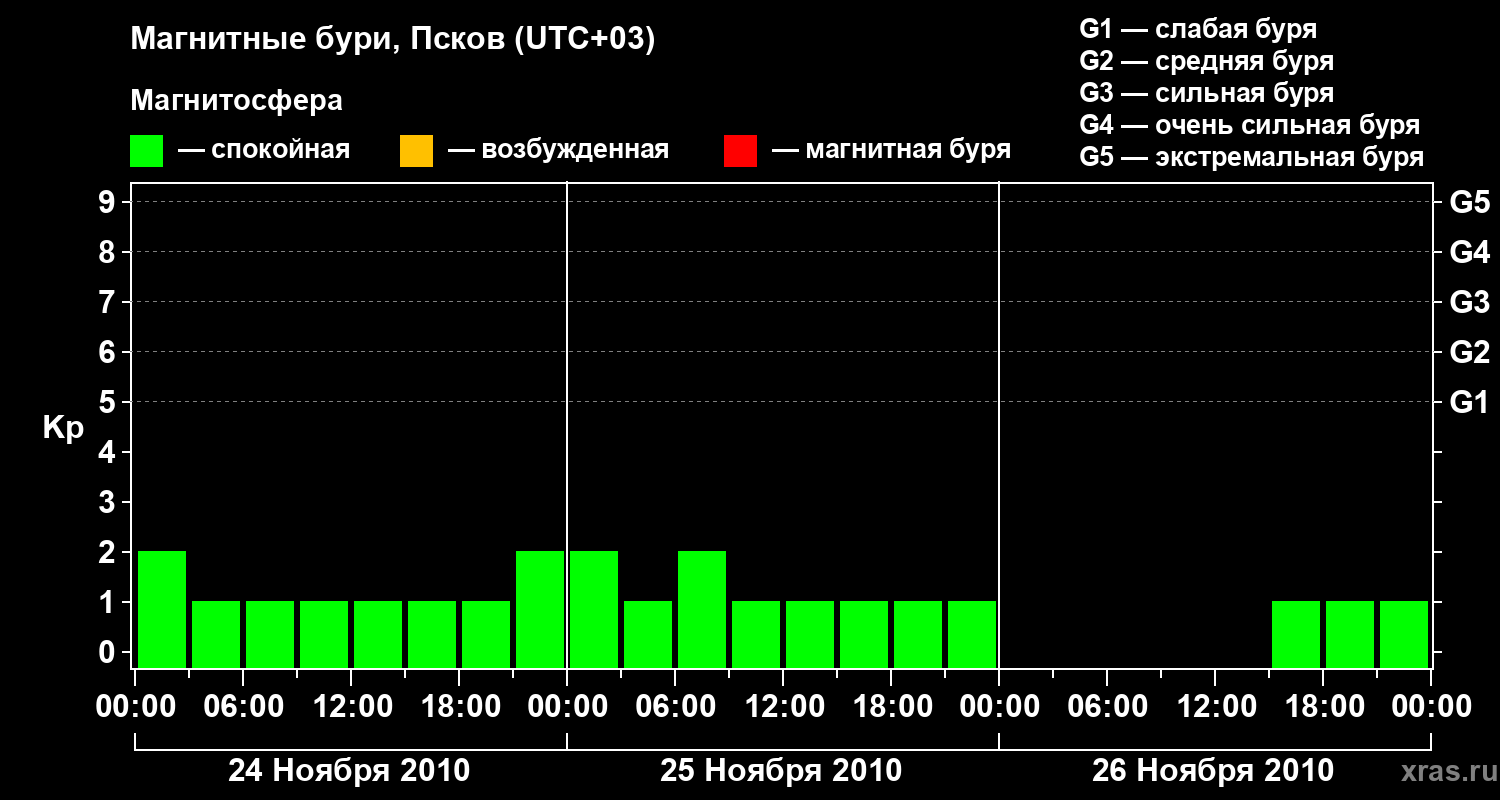Click the Kp 2 bar for 24 Ноября 21:00–00:00

coord(540,609)
